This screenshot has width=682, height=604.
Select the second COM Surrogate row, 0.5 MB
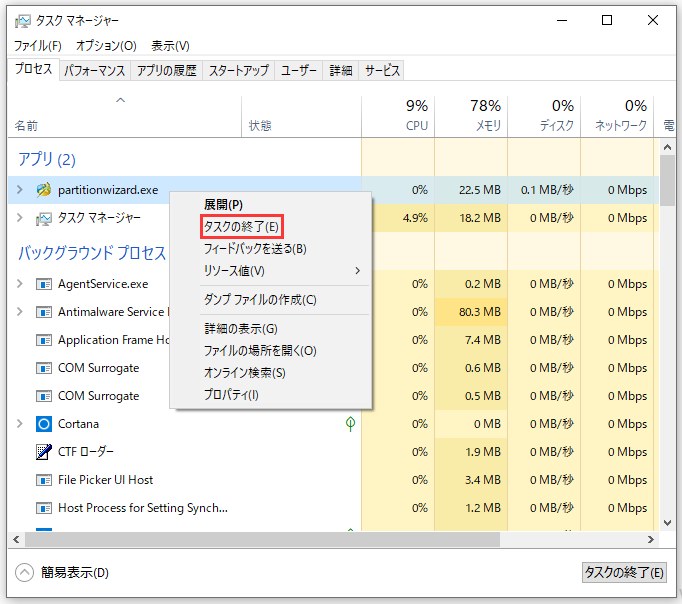(333, 396)
